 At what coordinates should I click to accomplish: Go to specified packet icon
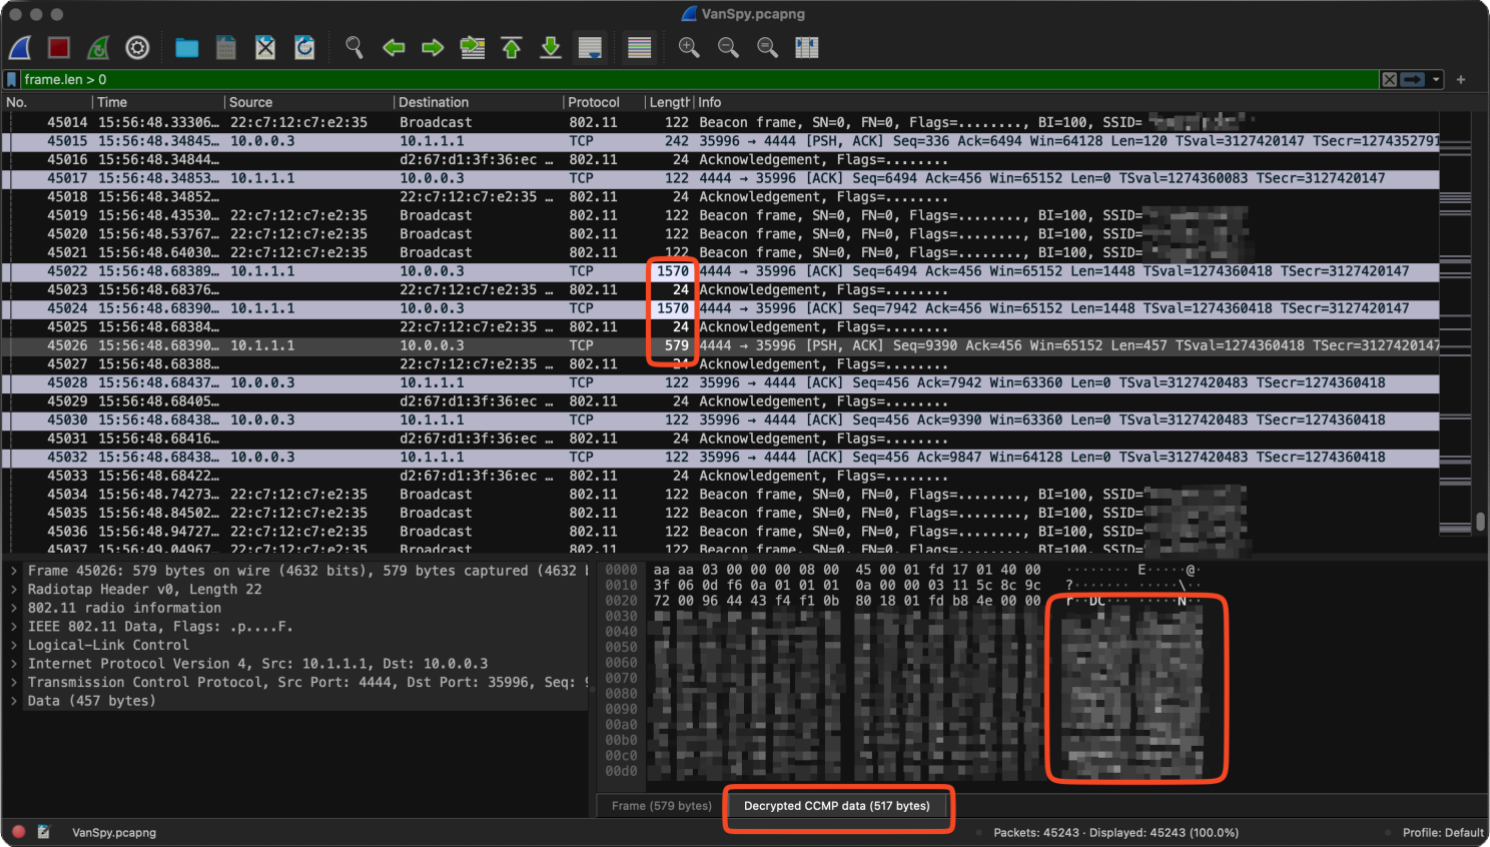coord(472,47)
